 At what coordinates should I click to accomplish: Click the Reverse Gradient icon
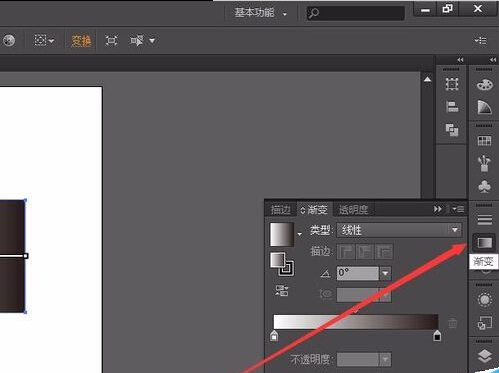282,290
